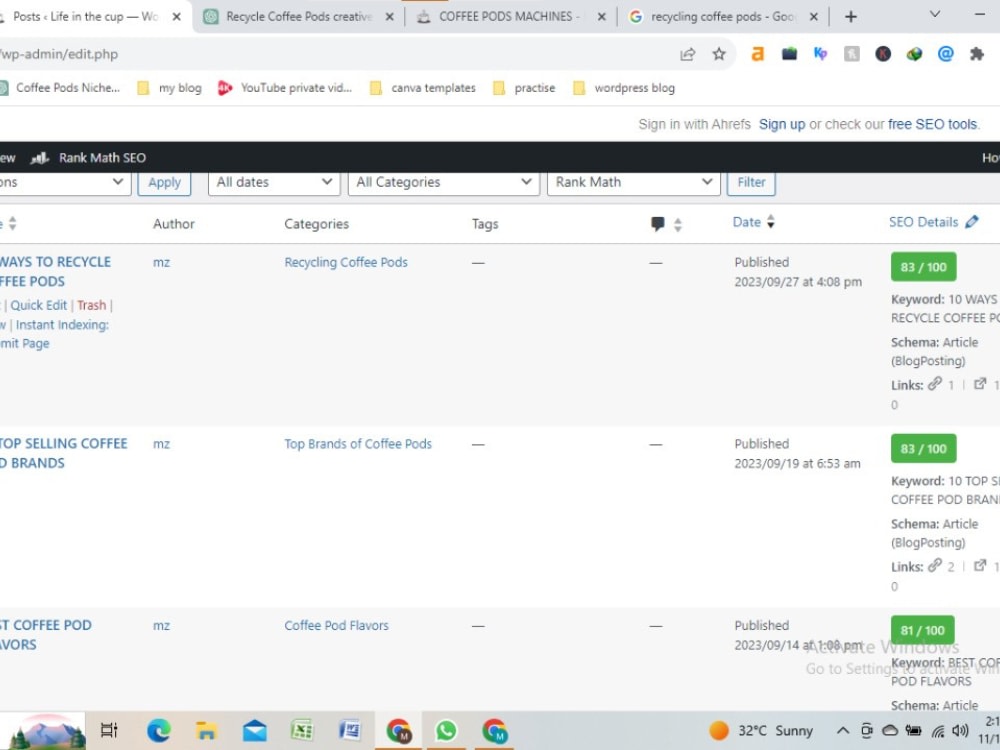Click the address bar URL field
The image size is (1000, 750).
[x=332, y=54]
